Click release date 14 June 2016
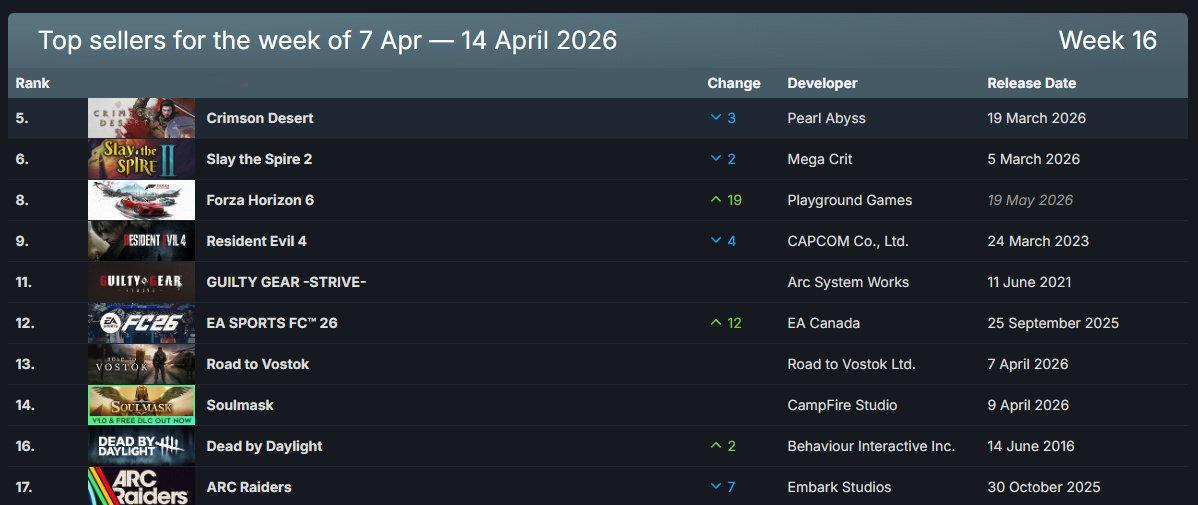 coord(1031,446)
